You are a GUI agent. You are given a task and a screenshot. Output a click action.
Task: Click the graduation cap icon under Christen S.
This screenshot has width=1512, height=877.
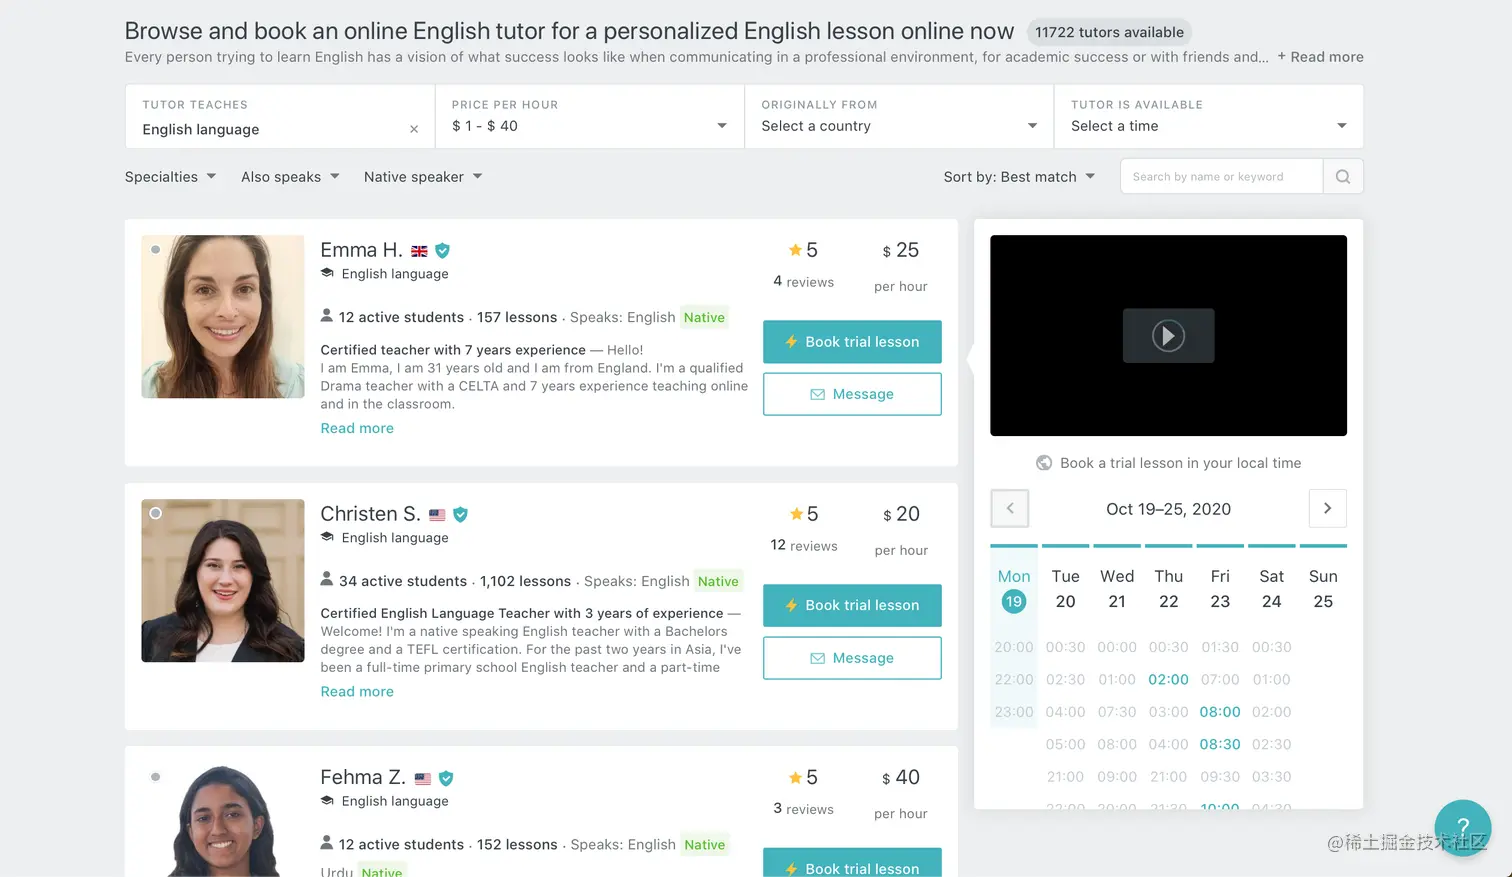point(327,537)
